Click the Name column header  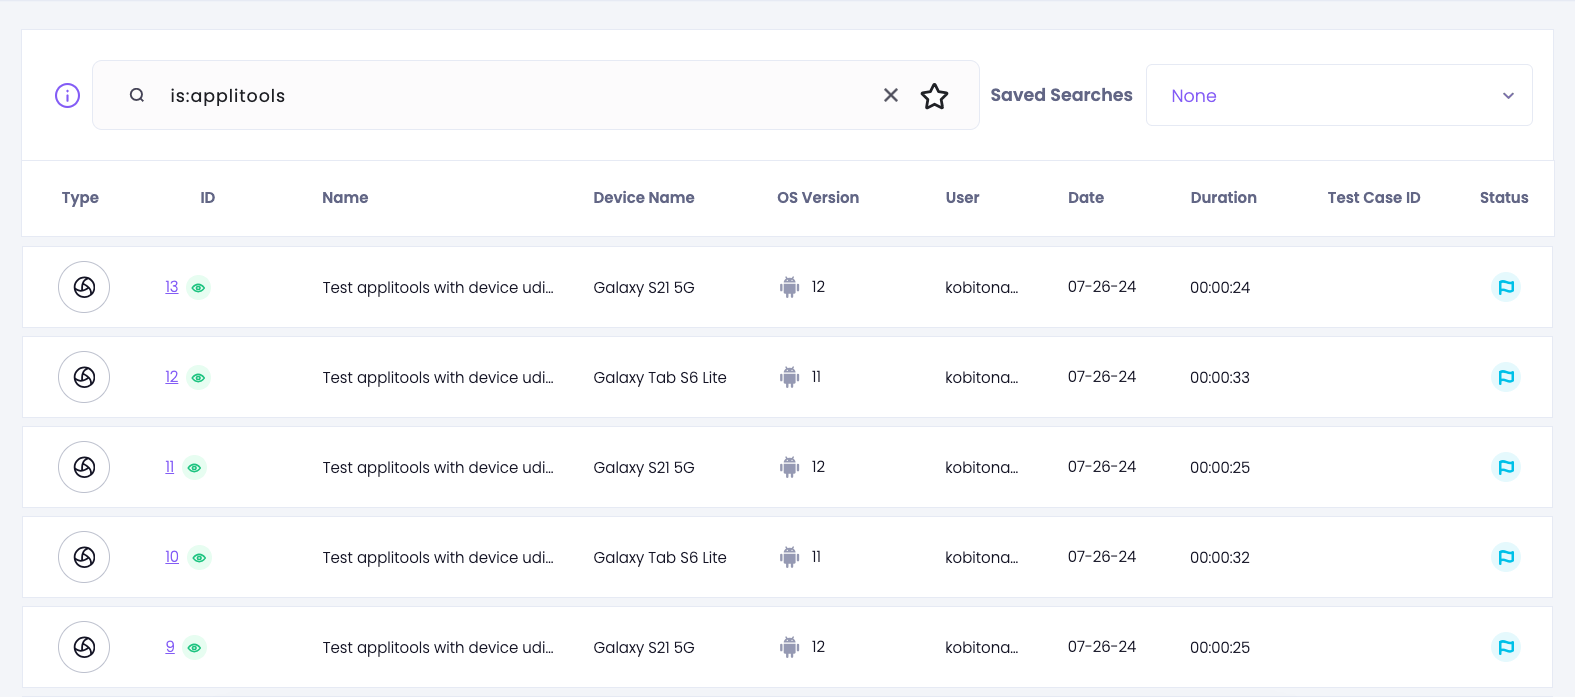tap(345, 198)
